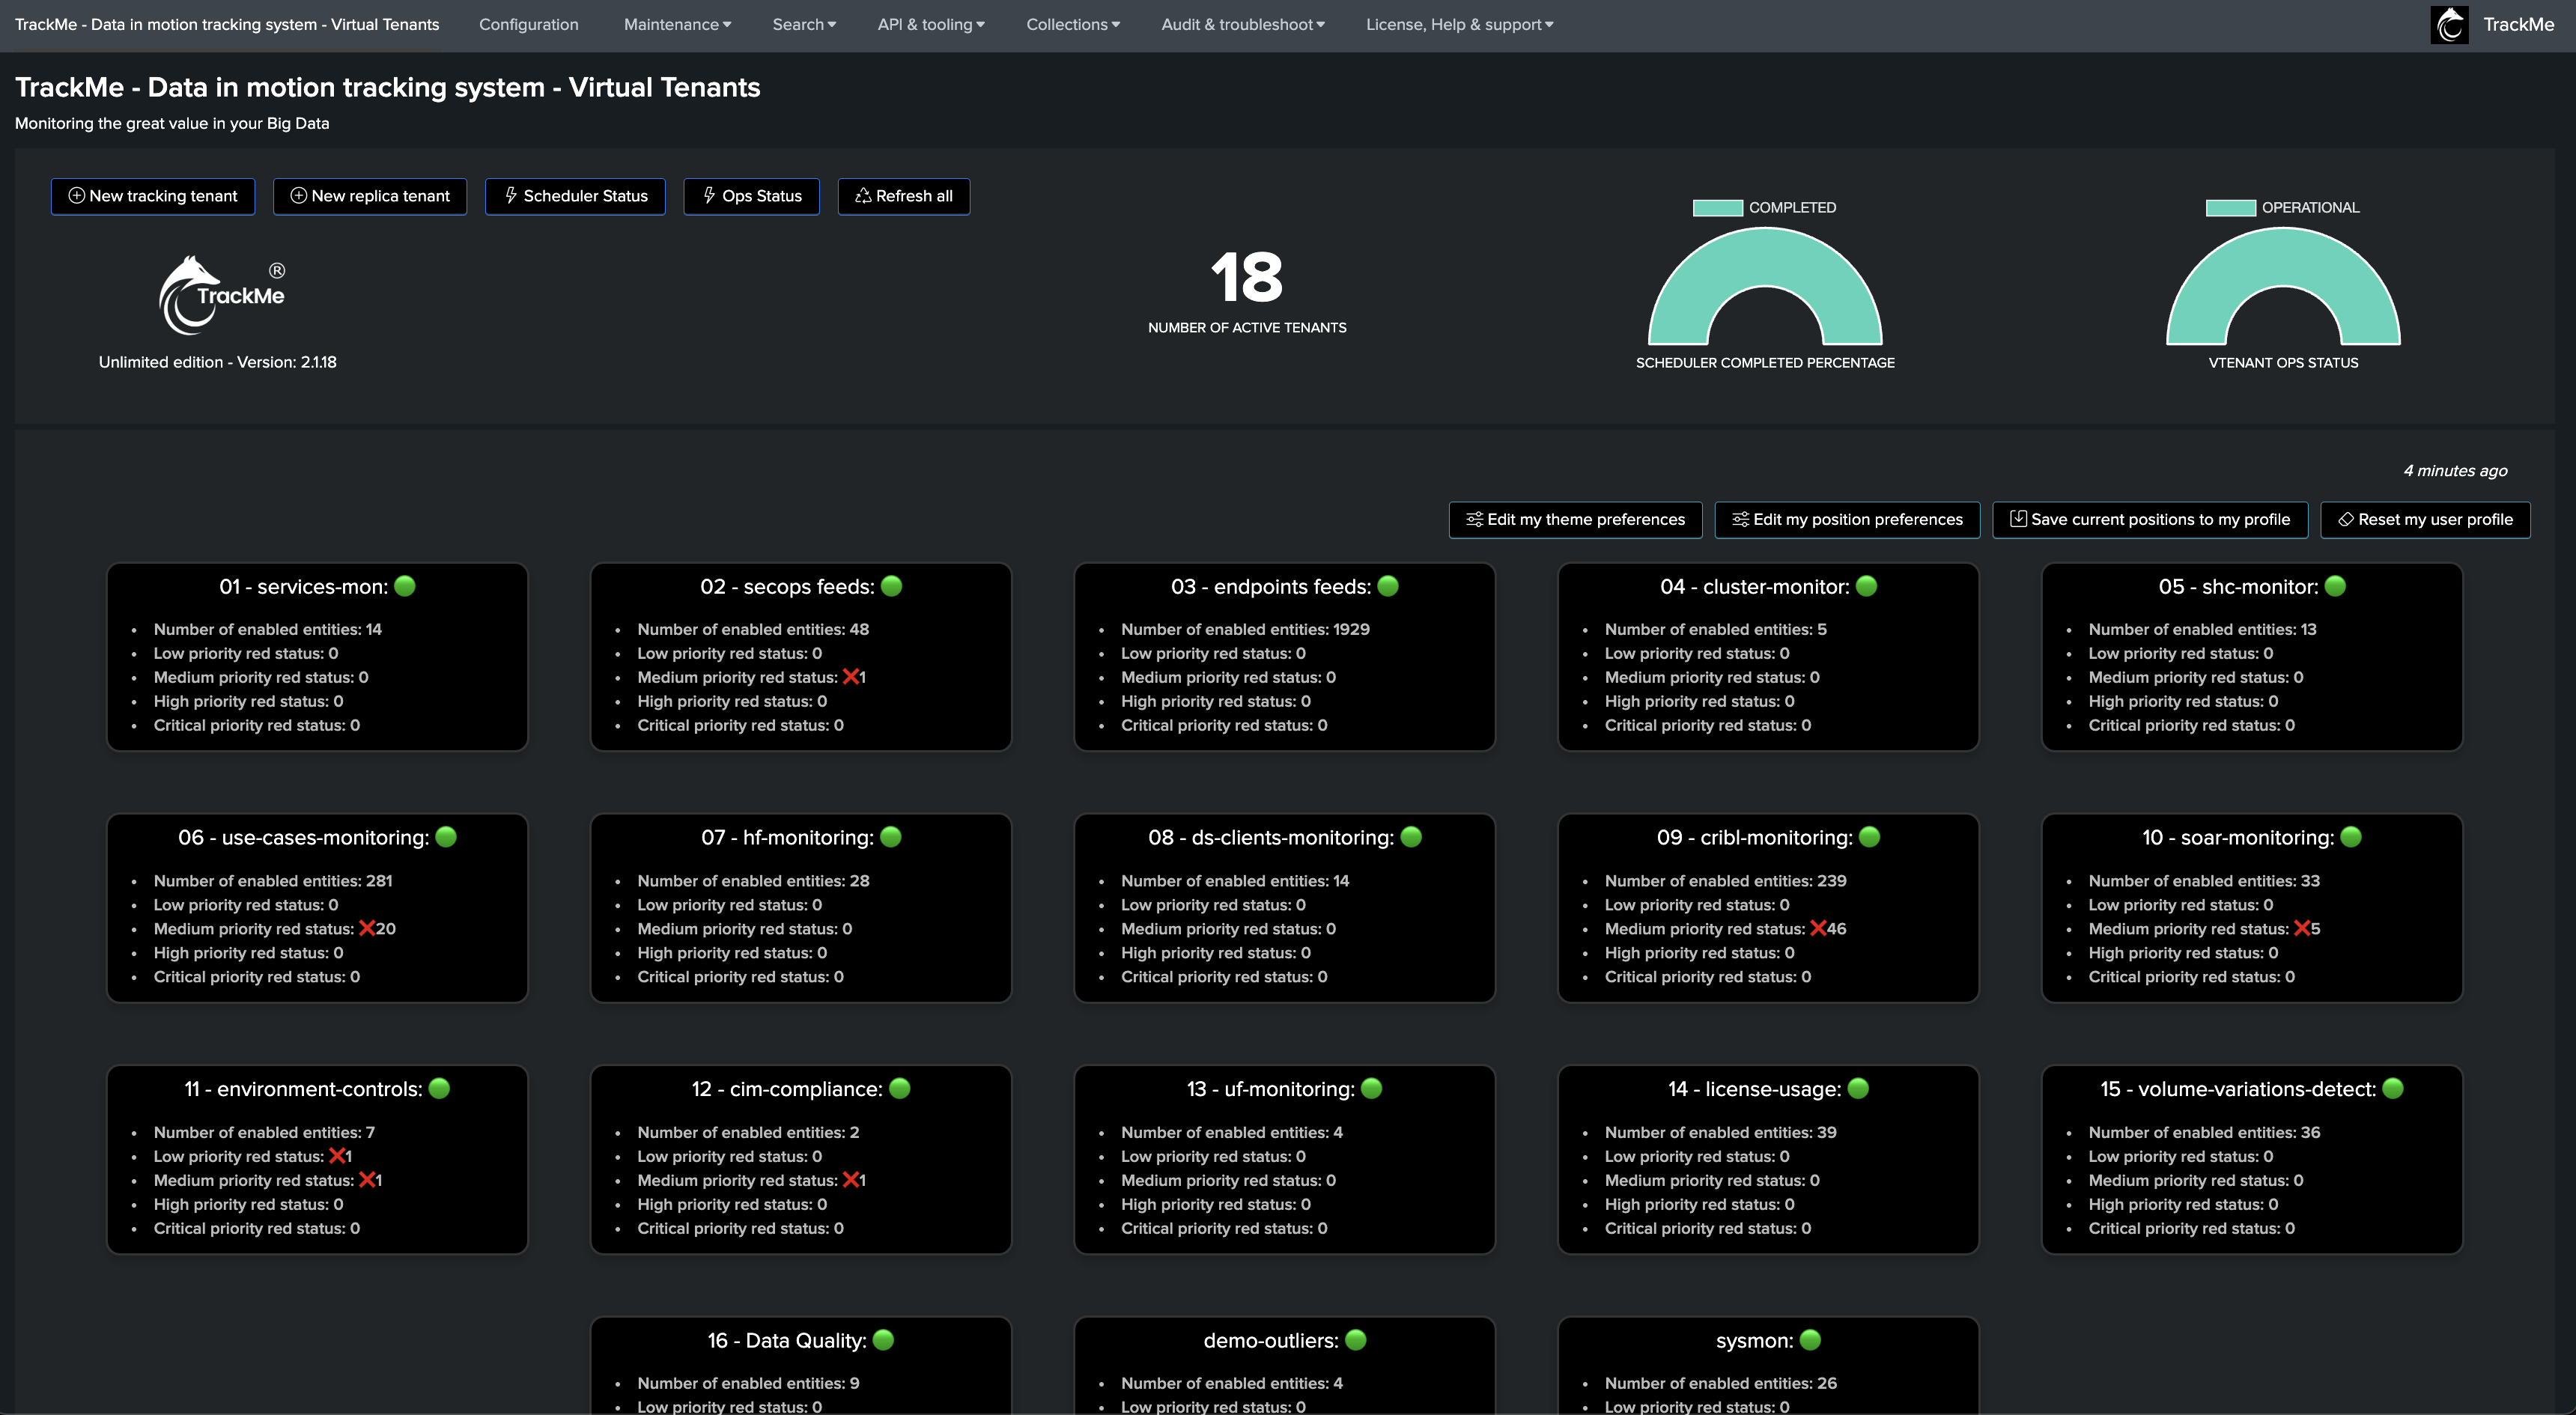Click the green status dot of 10 - soar-monitoring
Image resolution: width=2576 pixels, height=1415 pixels.
[2351, 837]
